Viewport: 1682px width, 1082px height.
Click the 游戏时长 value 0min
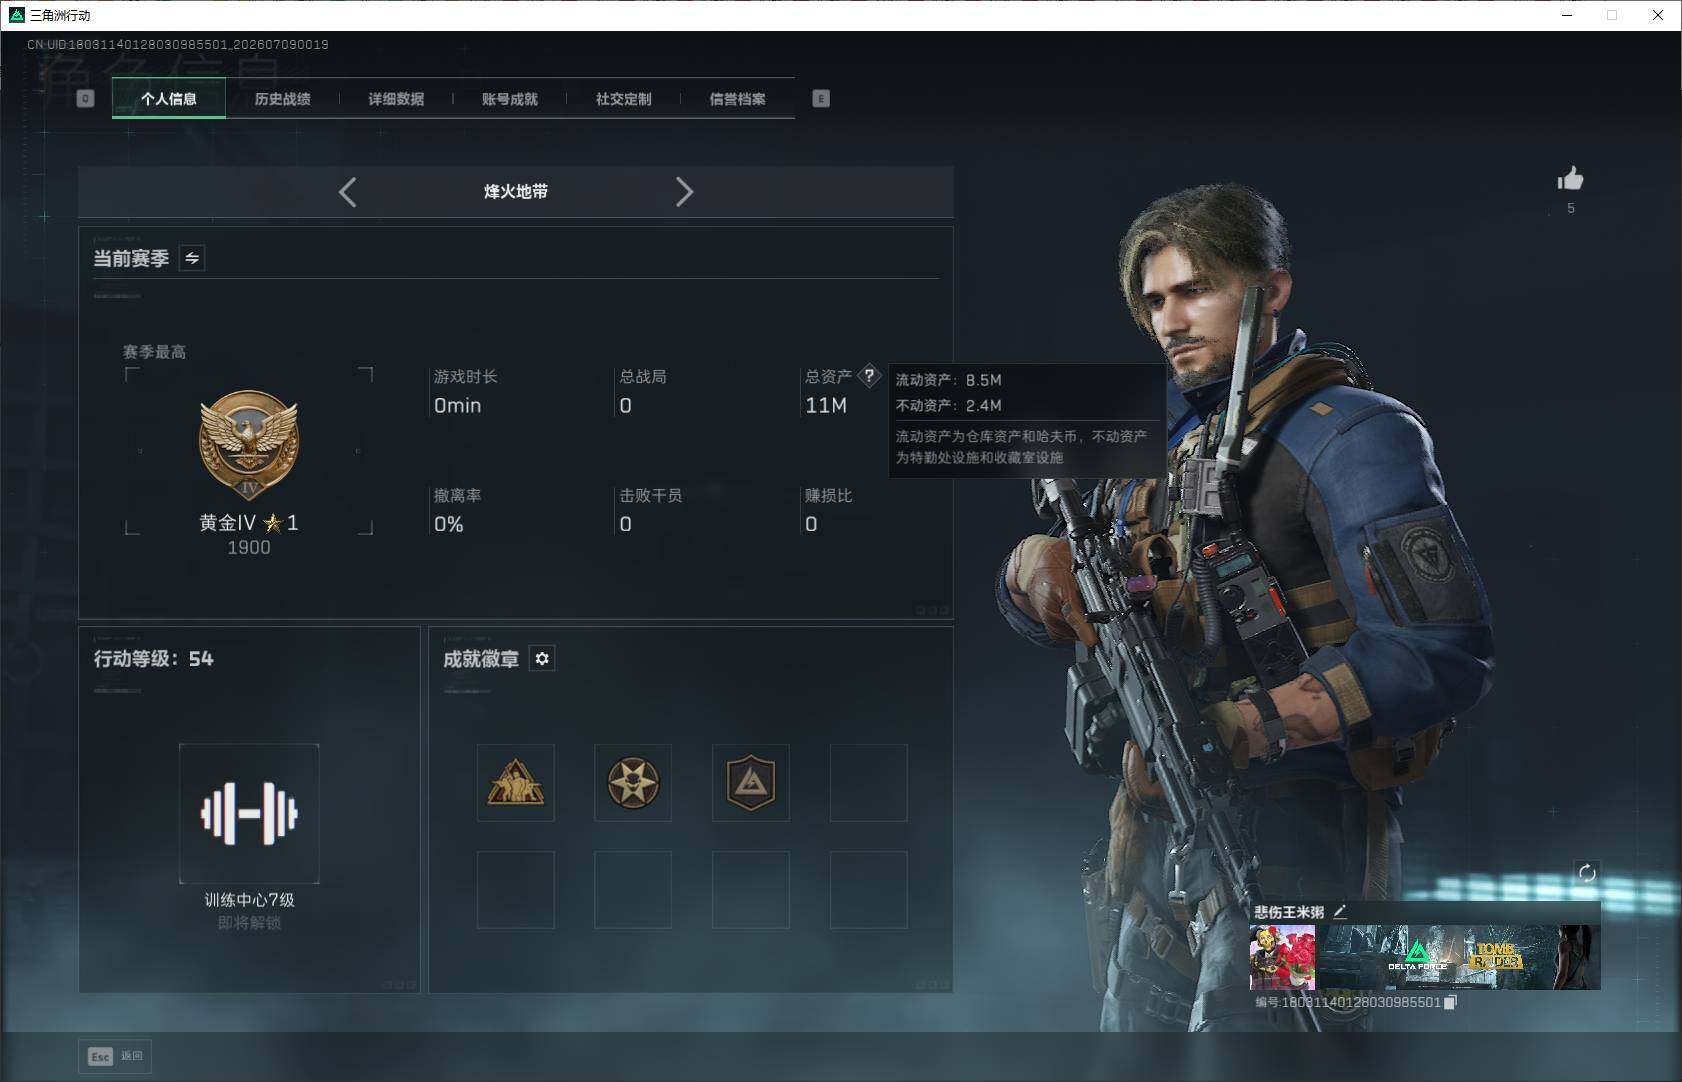coord(457,405)
